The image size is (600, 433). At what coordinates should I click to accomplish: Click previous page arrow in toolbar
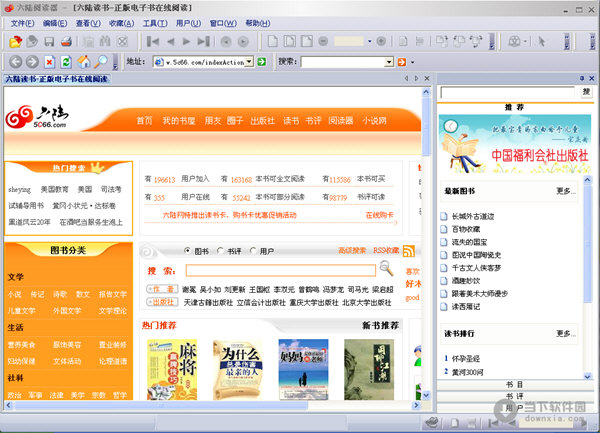[171, 41]
